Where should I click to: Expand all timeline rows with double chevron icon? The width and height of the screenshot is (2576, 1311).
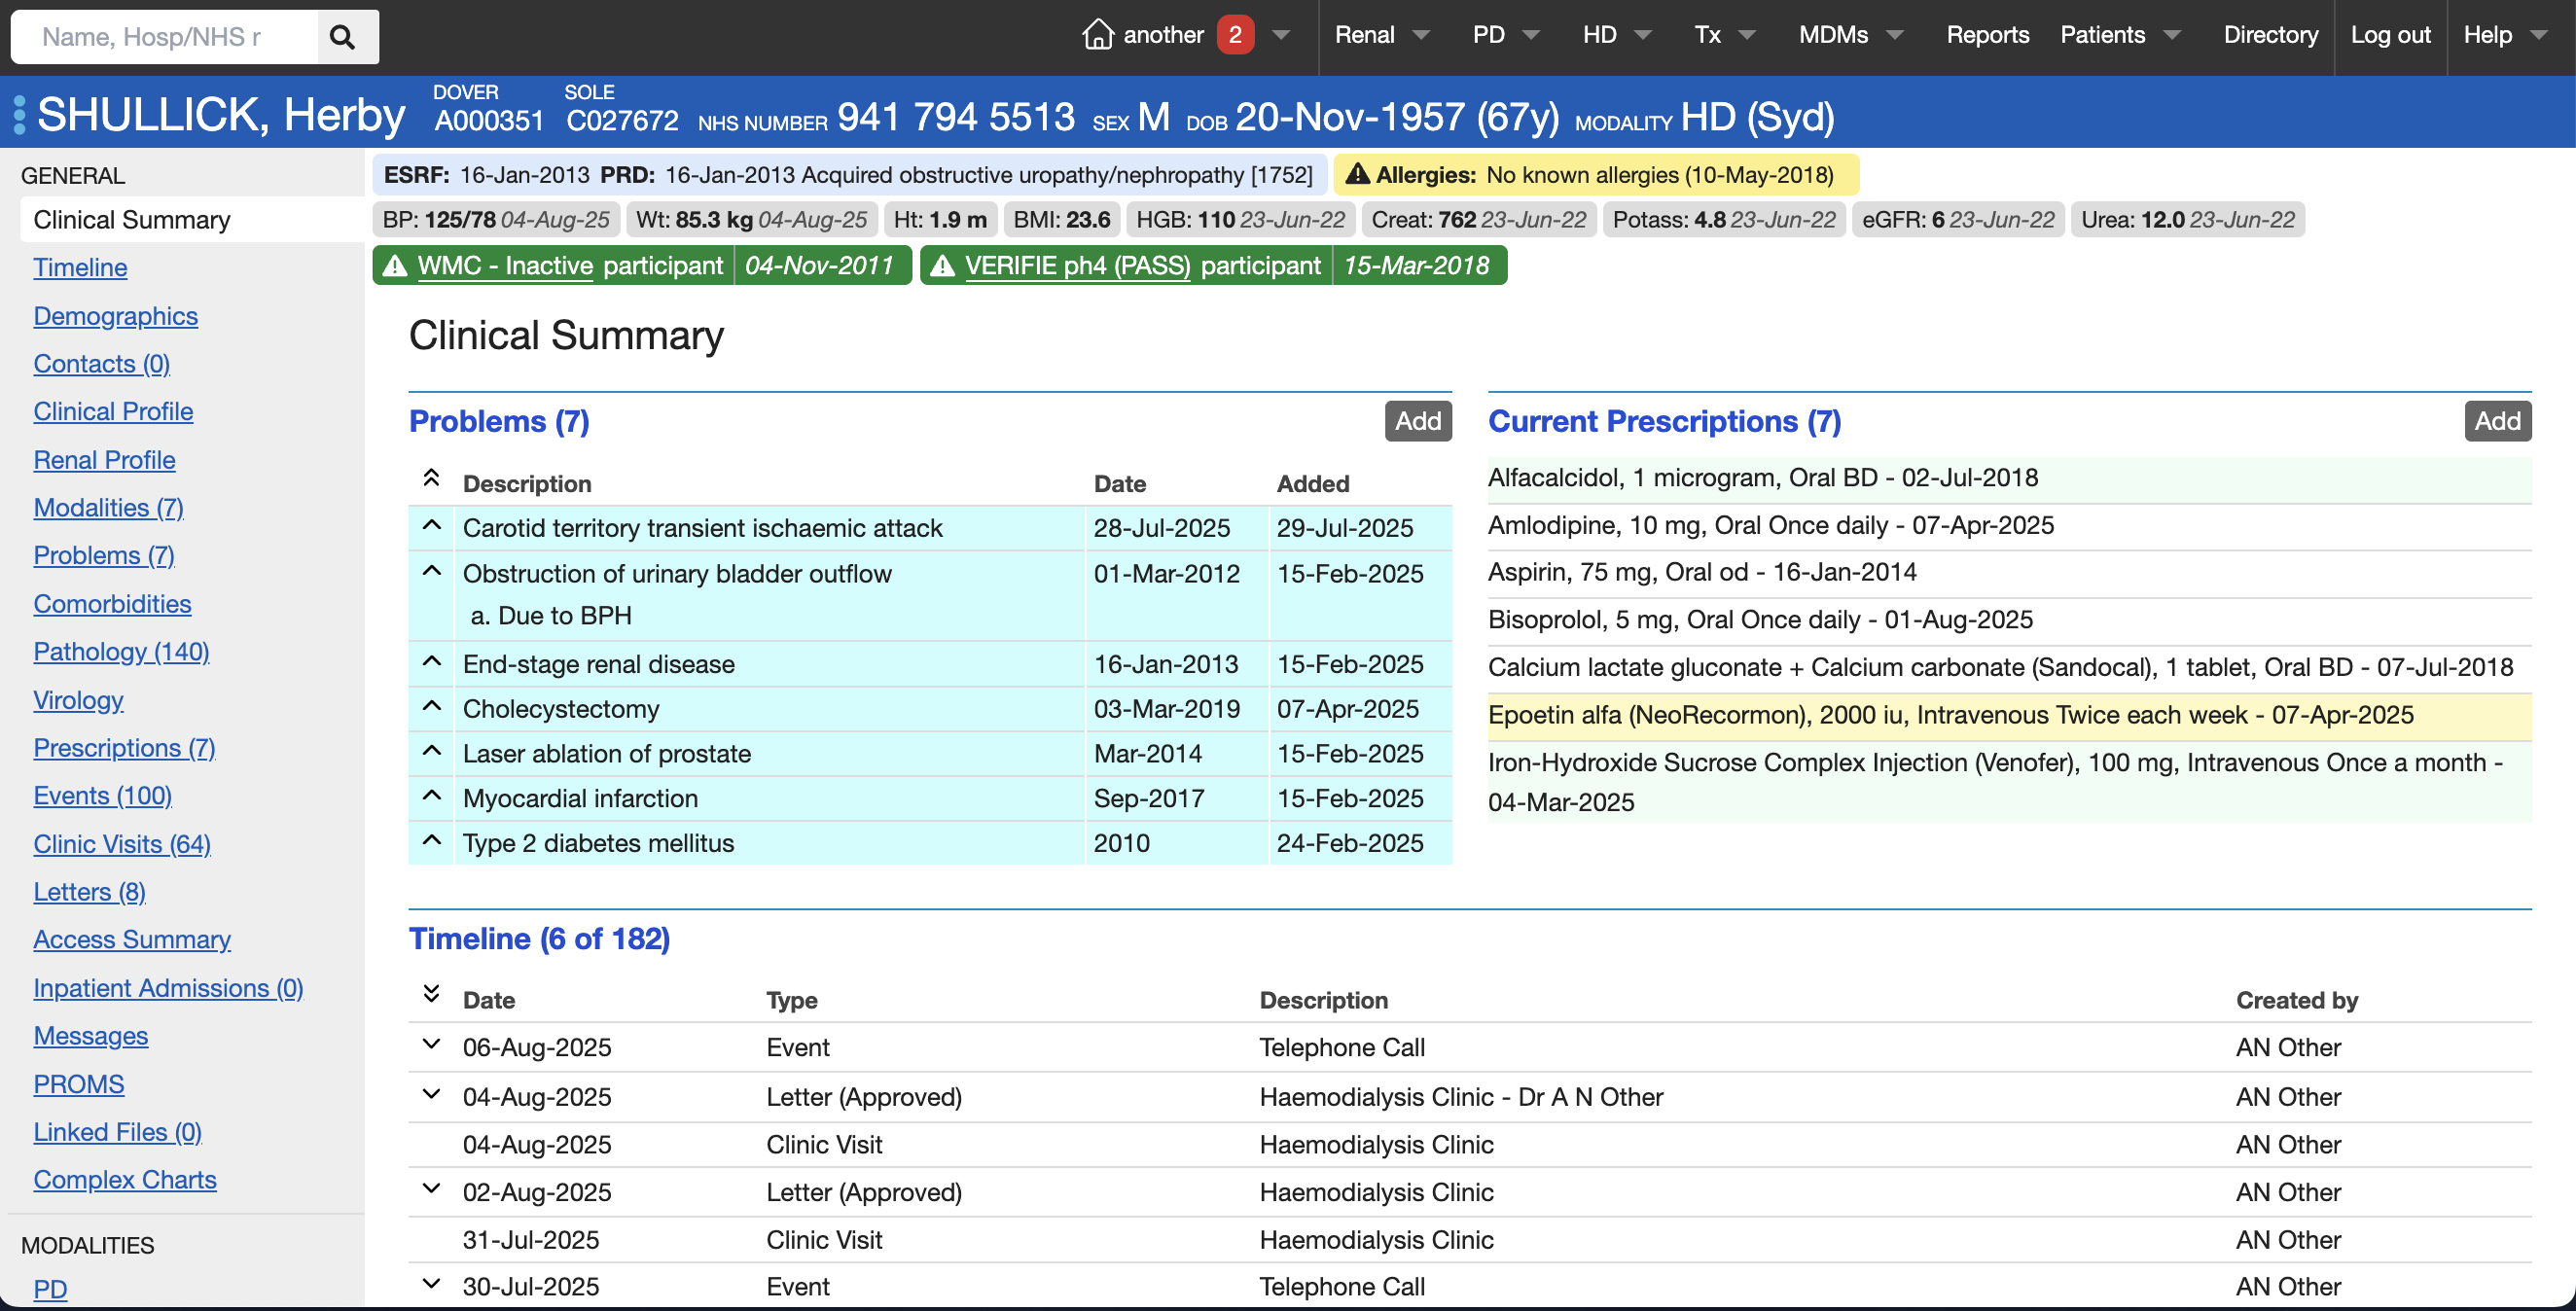point(431,993)
